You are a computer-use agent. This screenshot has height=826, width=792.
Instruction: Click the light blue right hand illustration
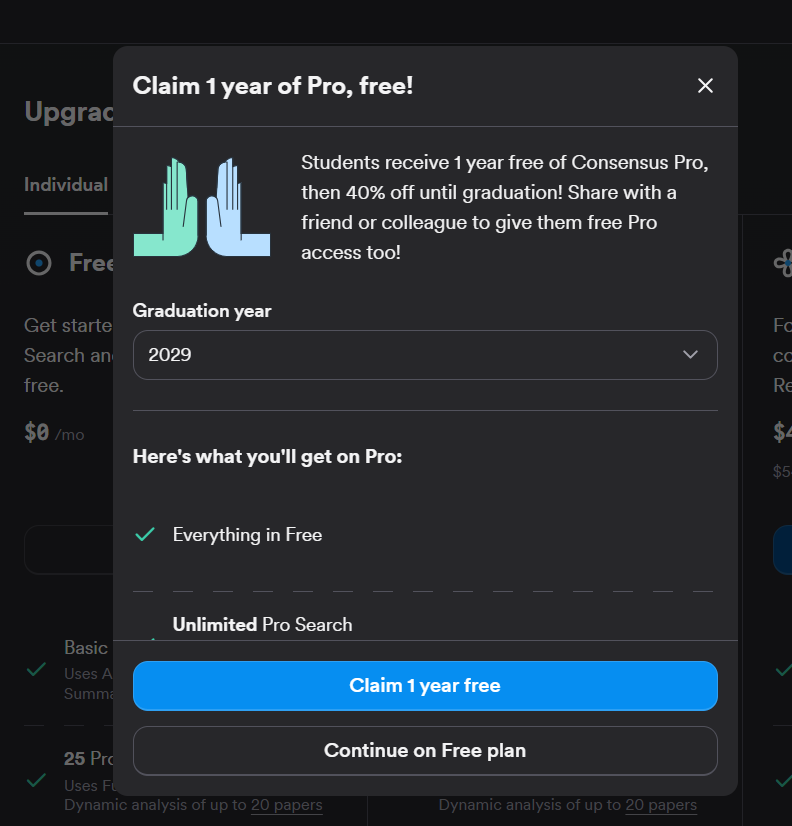[x=237, y=208]
